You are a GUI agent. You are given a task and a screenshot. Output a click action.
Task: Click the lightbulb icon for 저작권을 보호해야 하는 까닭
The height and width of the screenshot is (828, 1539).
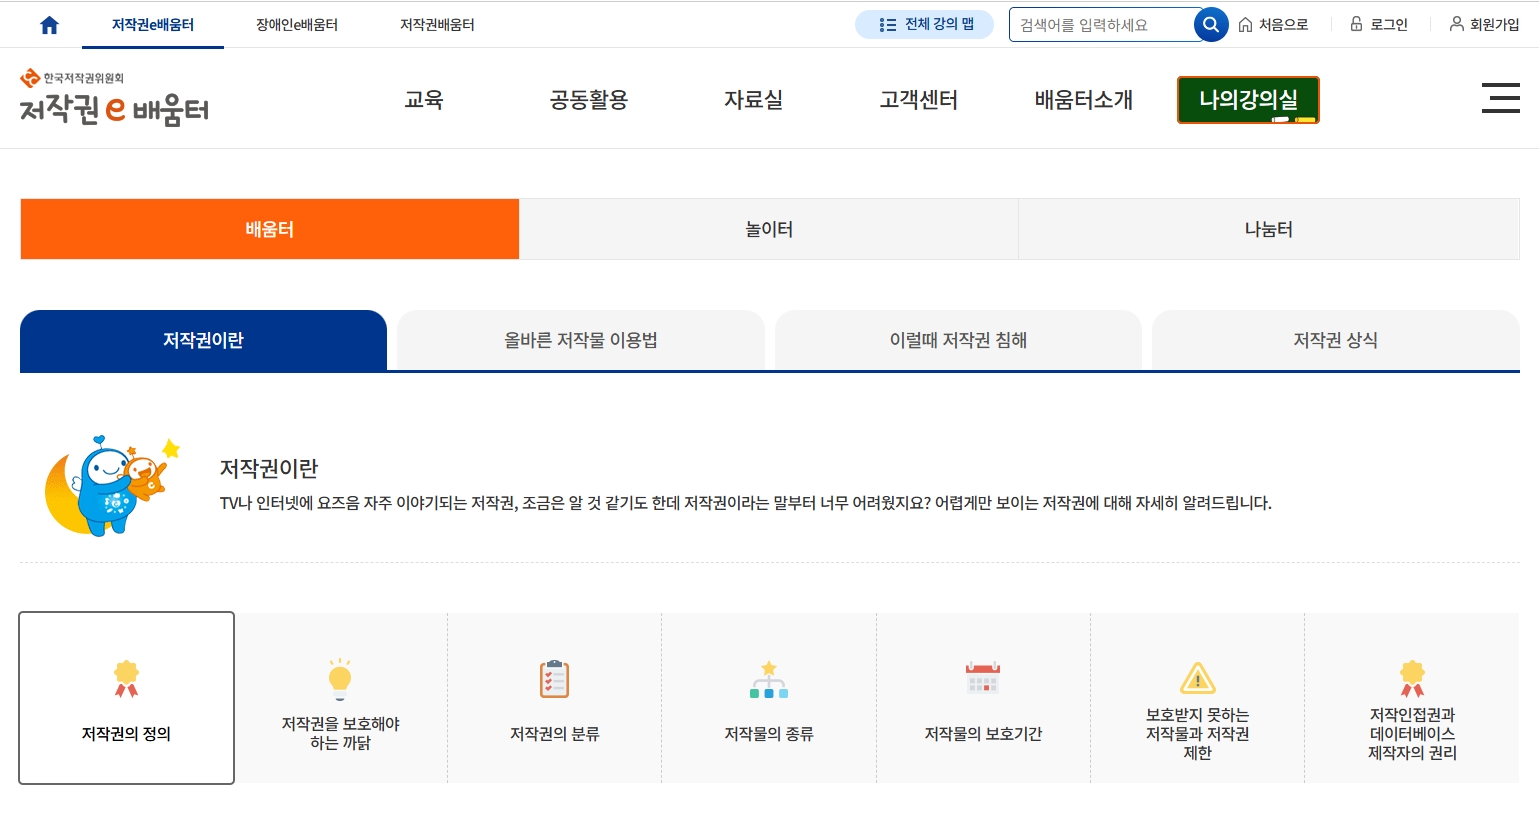340,679
